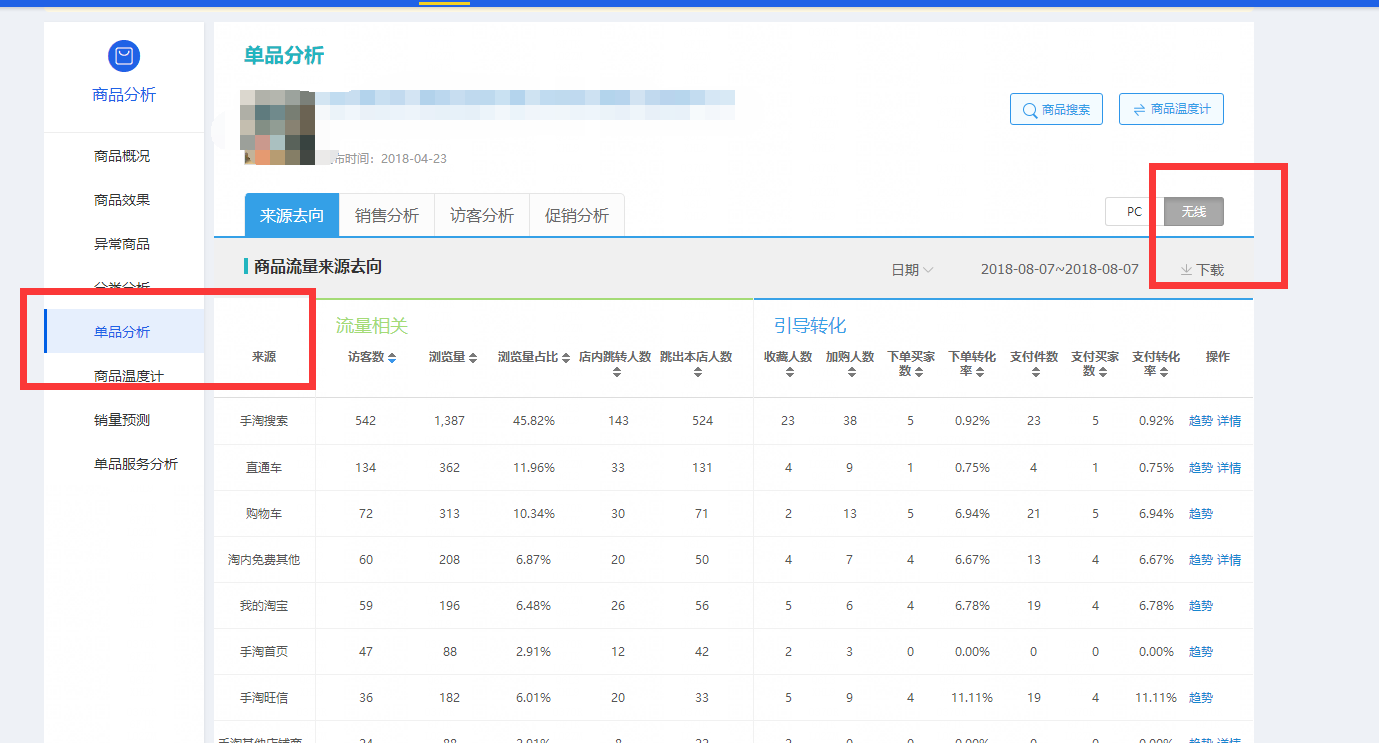
Task: Open 详情 for the 手淘搜索 row
Action: pos(1228,421)
